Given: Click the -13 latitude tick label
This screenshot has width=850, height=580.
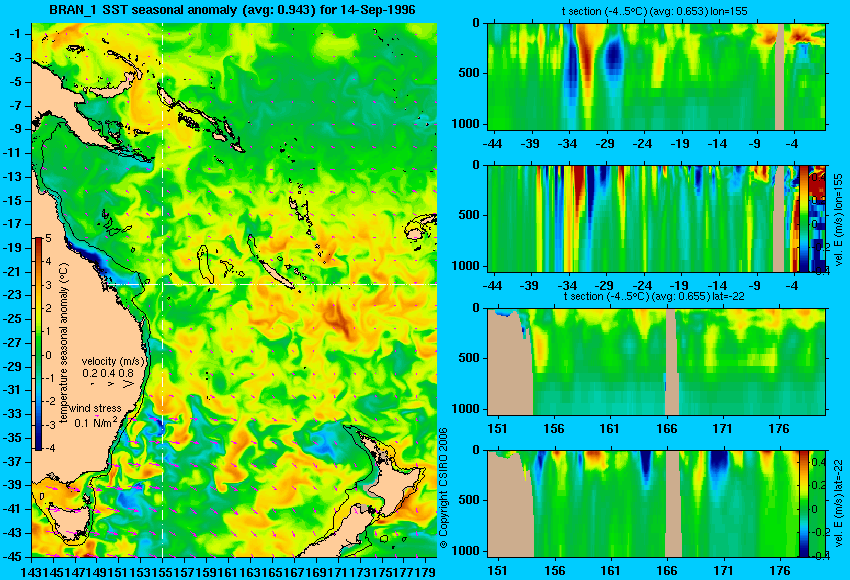Looking at the screenshot, I should [x=13, y=177].
